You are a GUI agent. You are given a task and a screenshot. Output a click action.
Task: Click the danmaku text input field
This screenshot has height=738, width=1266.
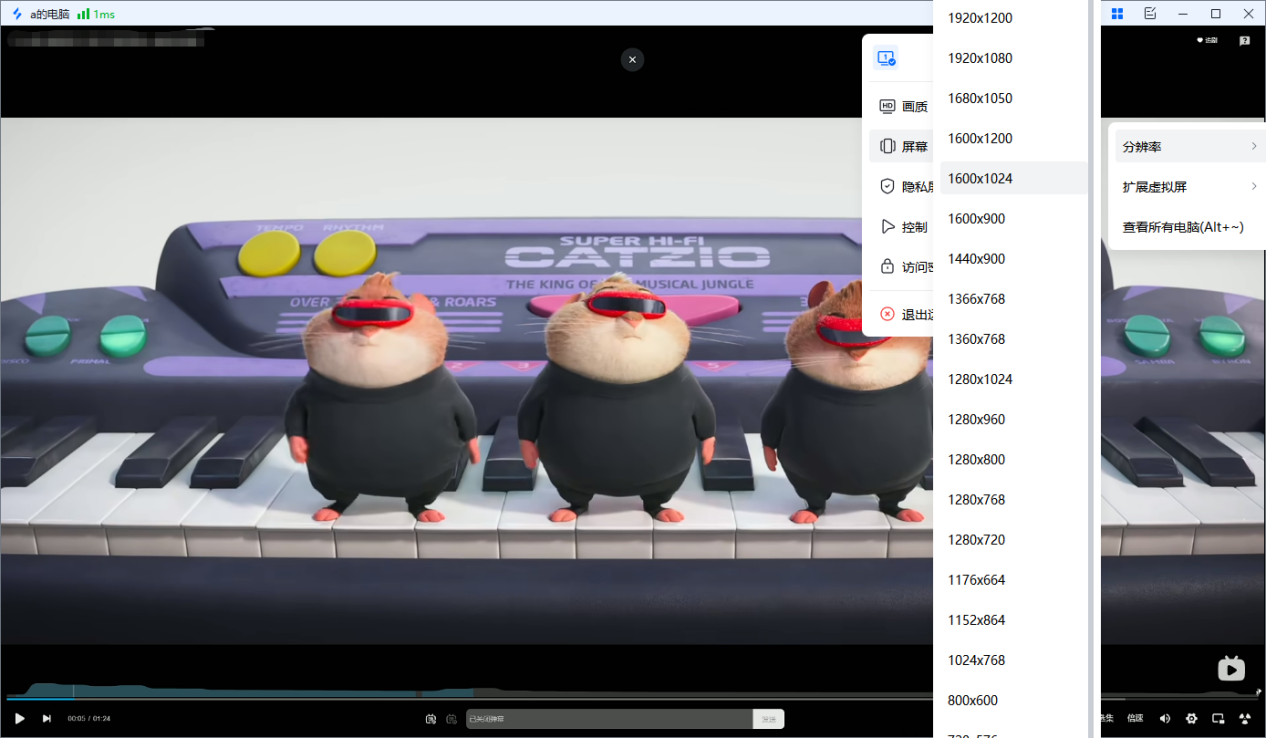[x=609, y=719]
